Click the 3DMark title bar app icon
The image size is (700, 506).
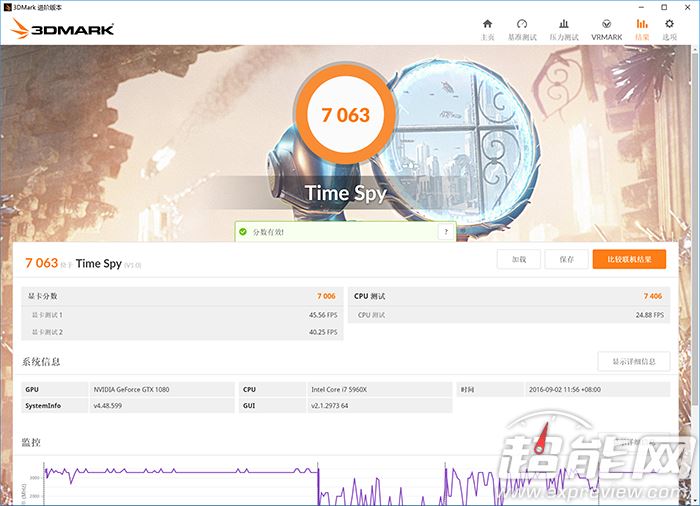(7, 7)
